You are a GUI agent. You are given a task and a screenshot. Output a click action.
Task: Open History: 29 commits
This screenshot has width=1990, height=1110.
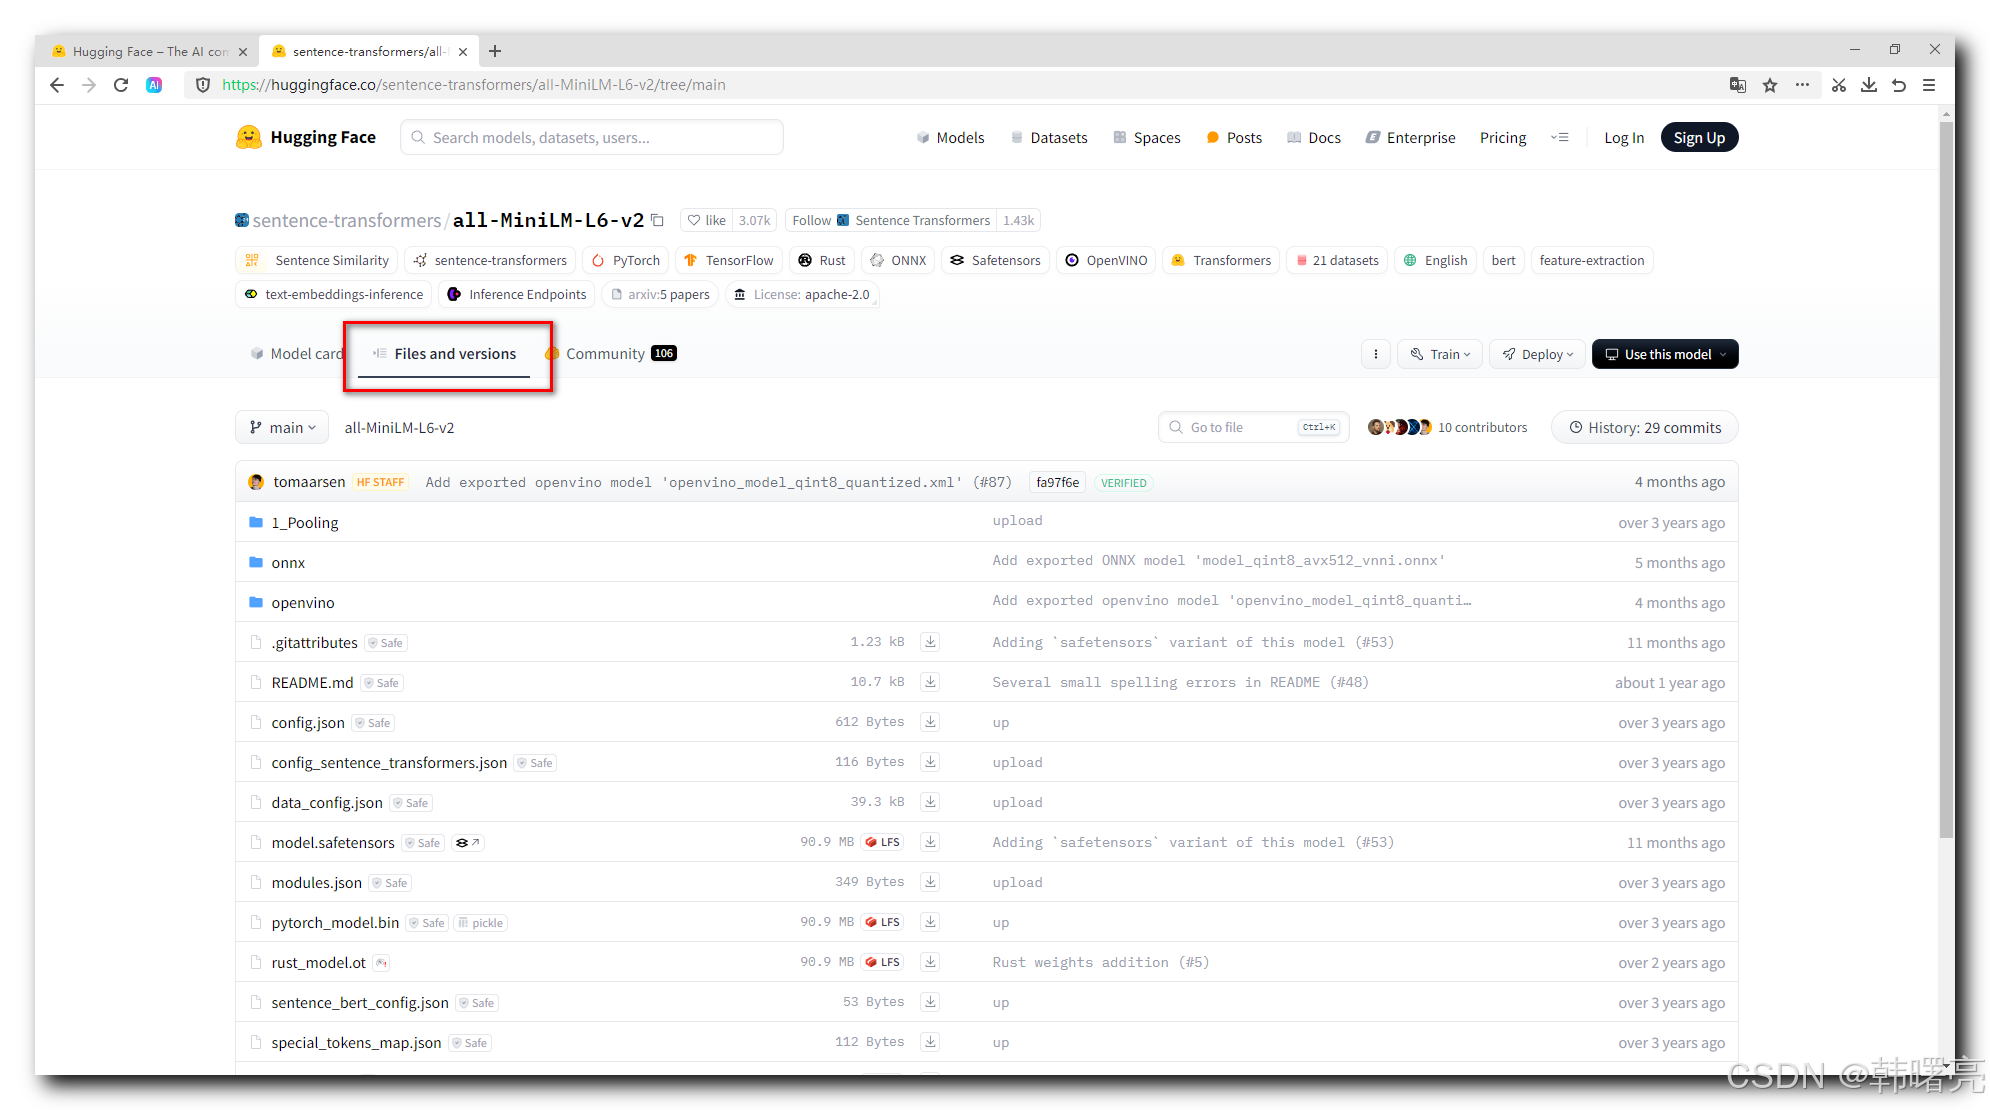[1645, 427]
